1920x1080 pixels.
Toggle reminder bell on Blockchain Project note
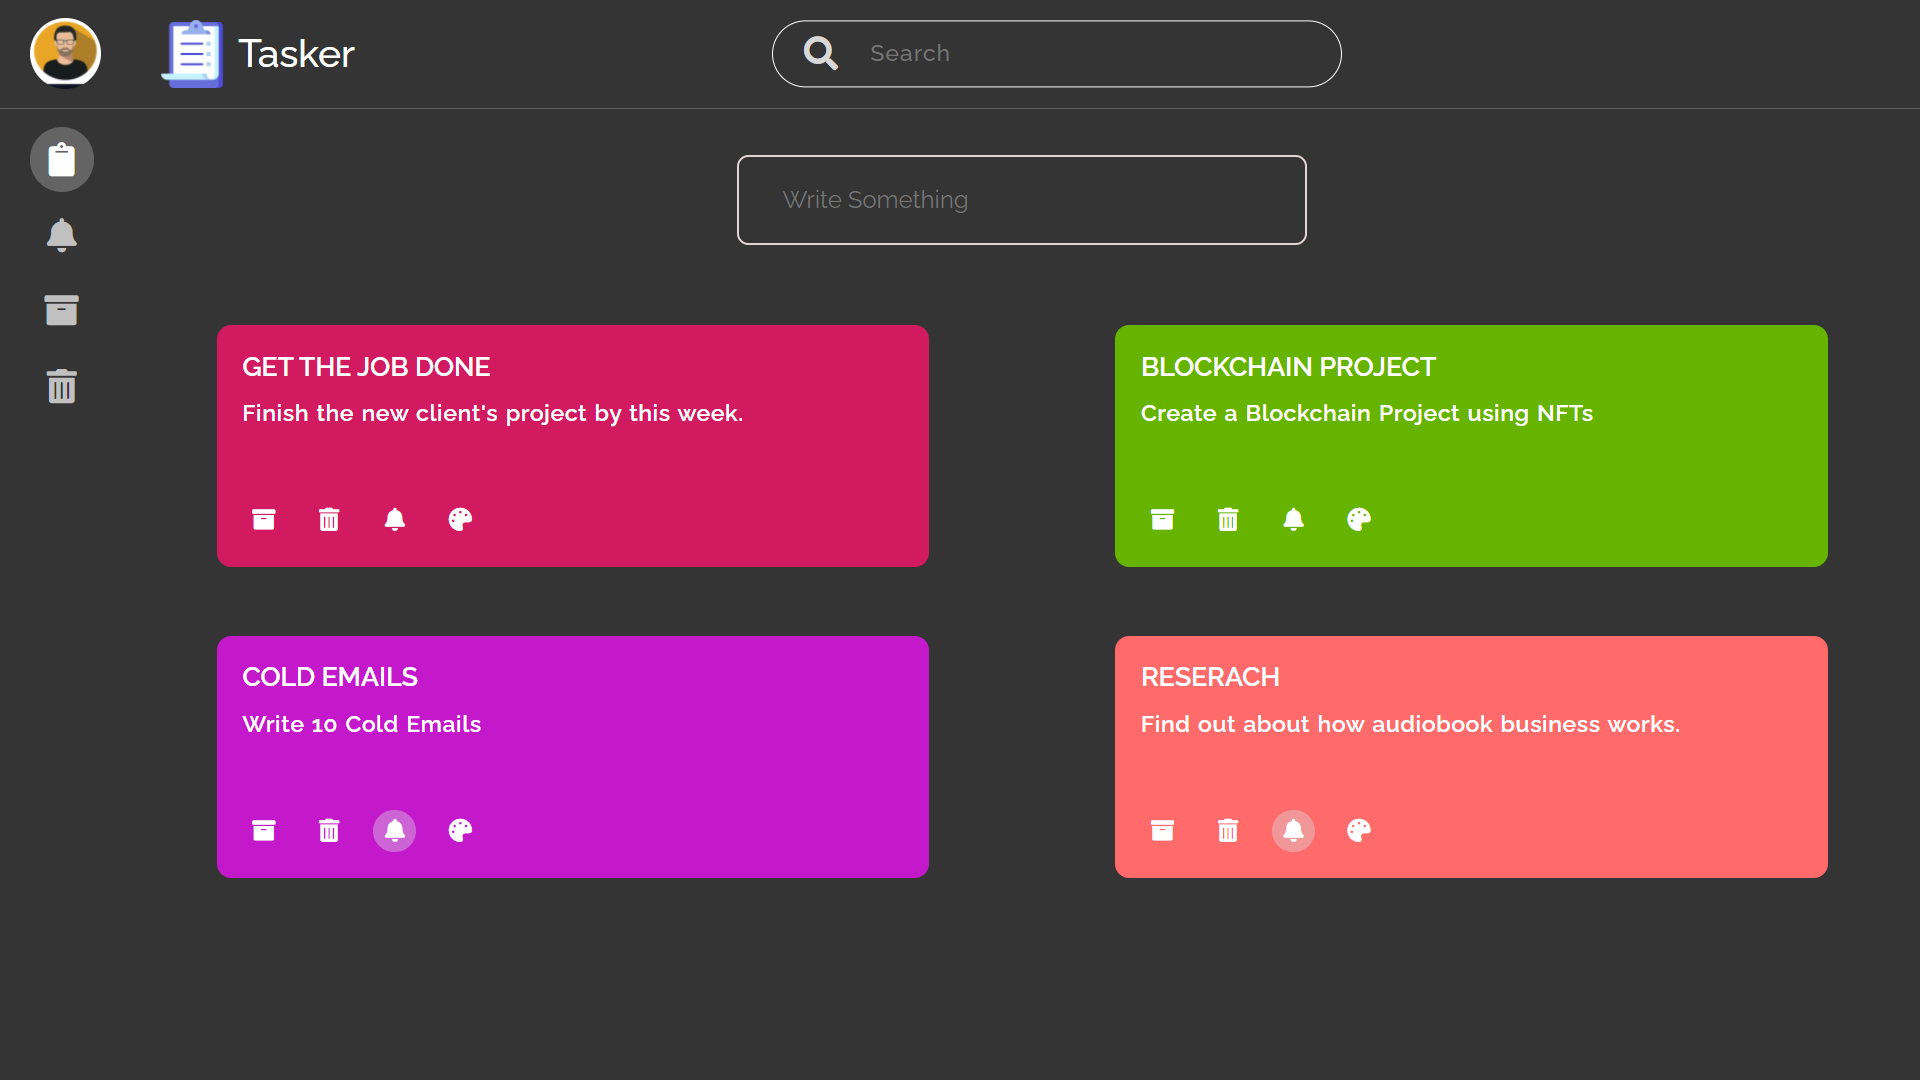coord(1293,519)
